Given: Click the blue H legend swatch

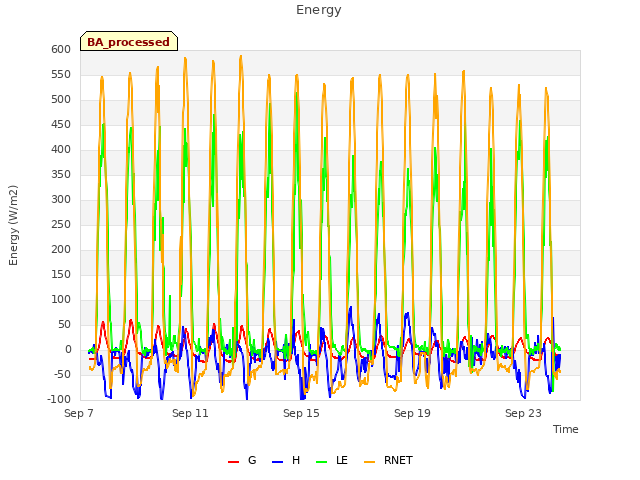Looking at the screenshot, I should (x=277, y=461).
